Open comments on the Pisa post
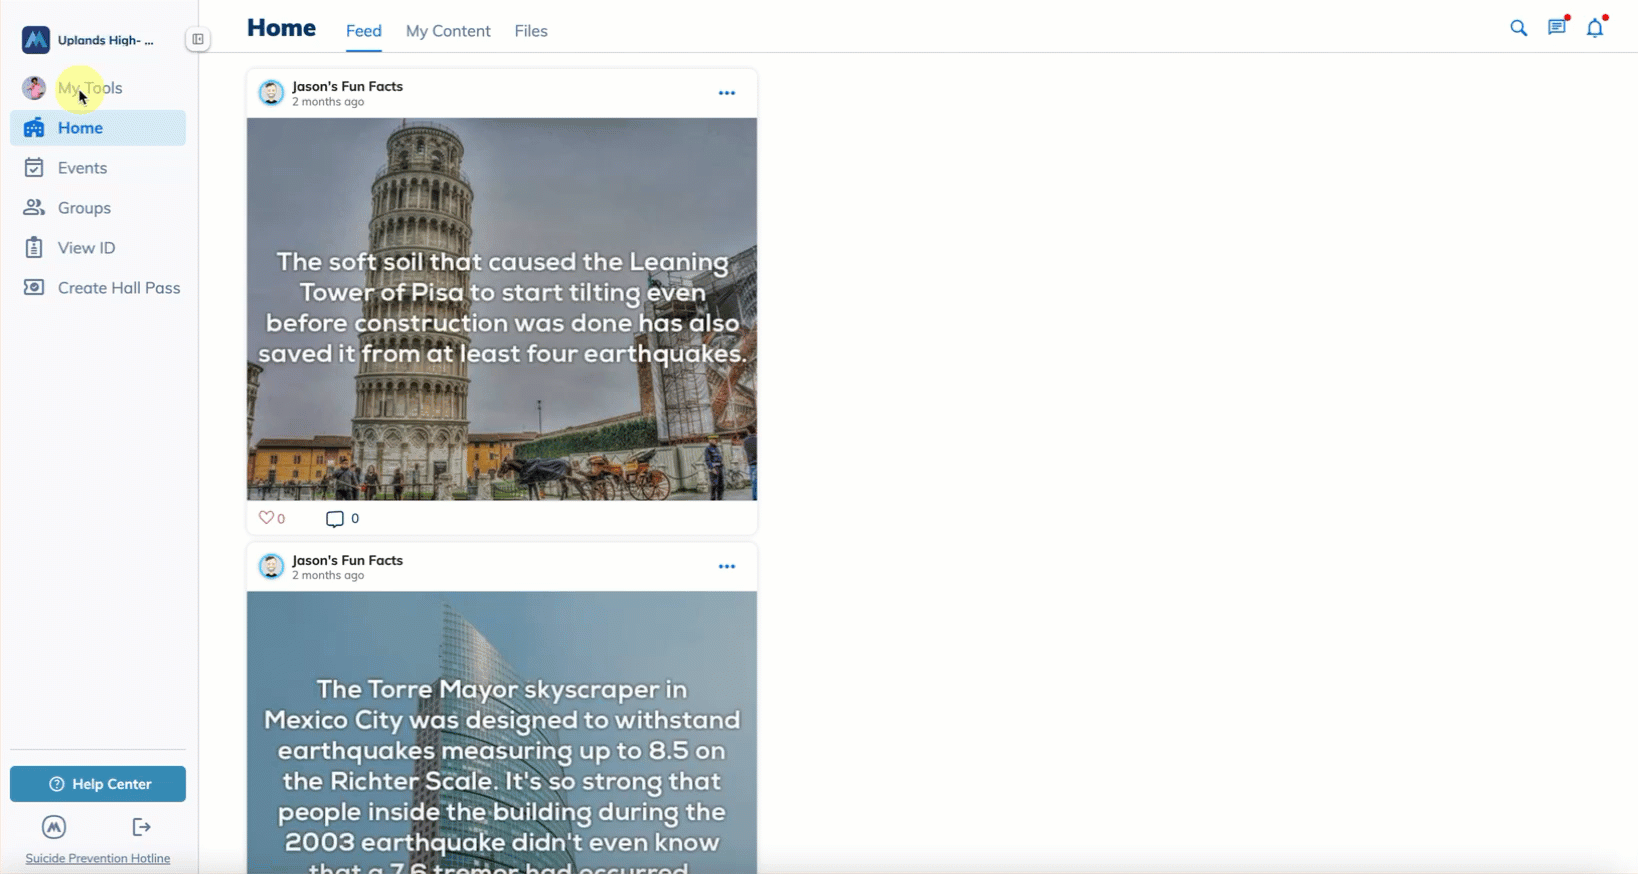 click(x=335, y=518)
